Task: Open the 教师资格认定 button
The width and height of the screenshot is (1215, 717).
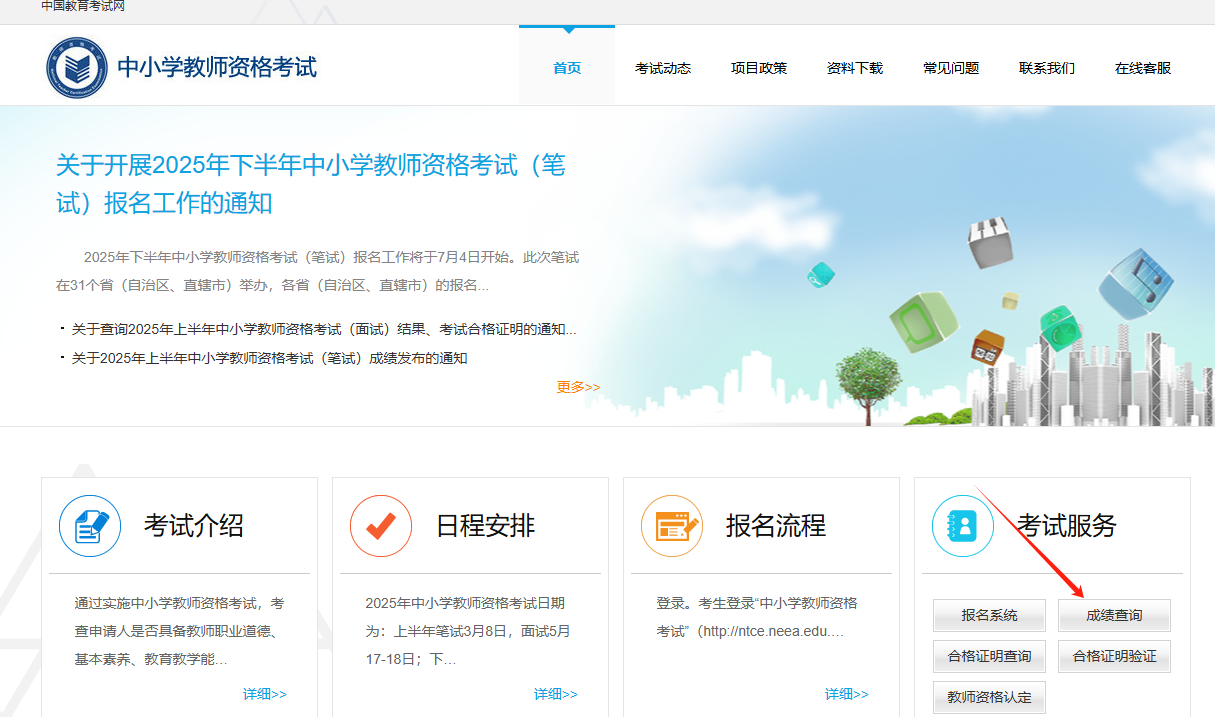Action: point(989,697)
